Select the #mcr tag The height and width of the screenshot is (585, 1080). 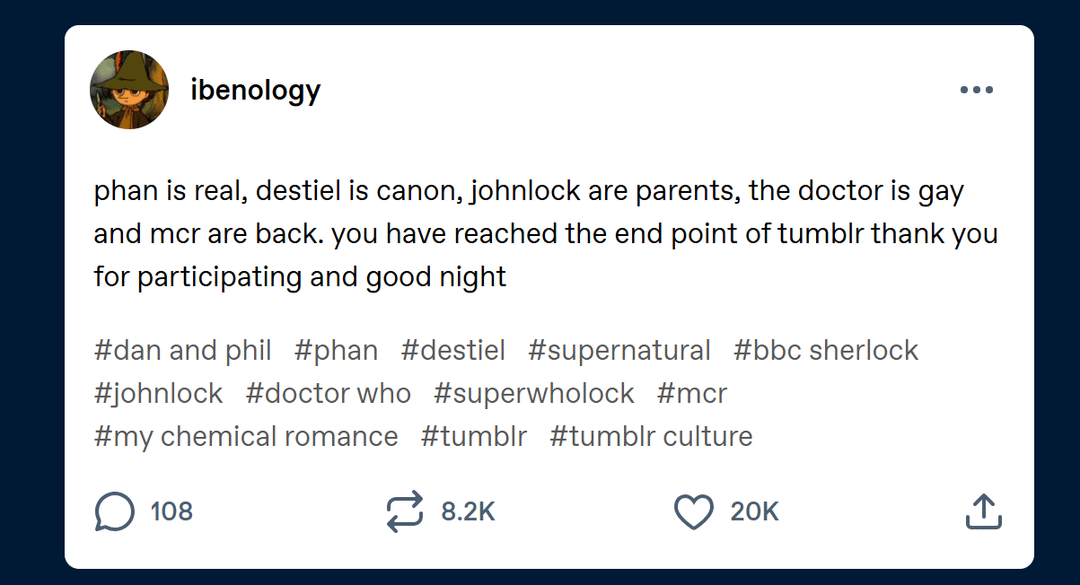pos(692,394)
